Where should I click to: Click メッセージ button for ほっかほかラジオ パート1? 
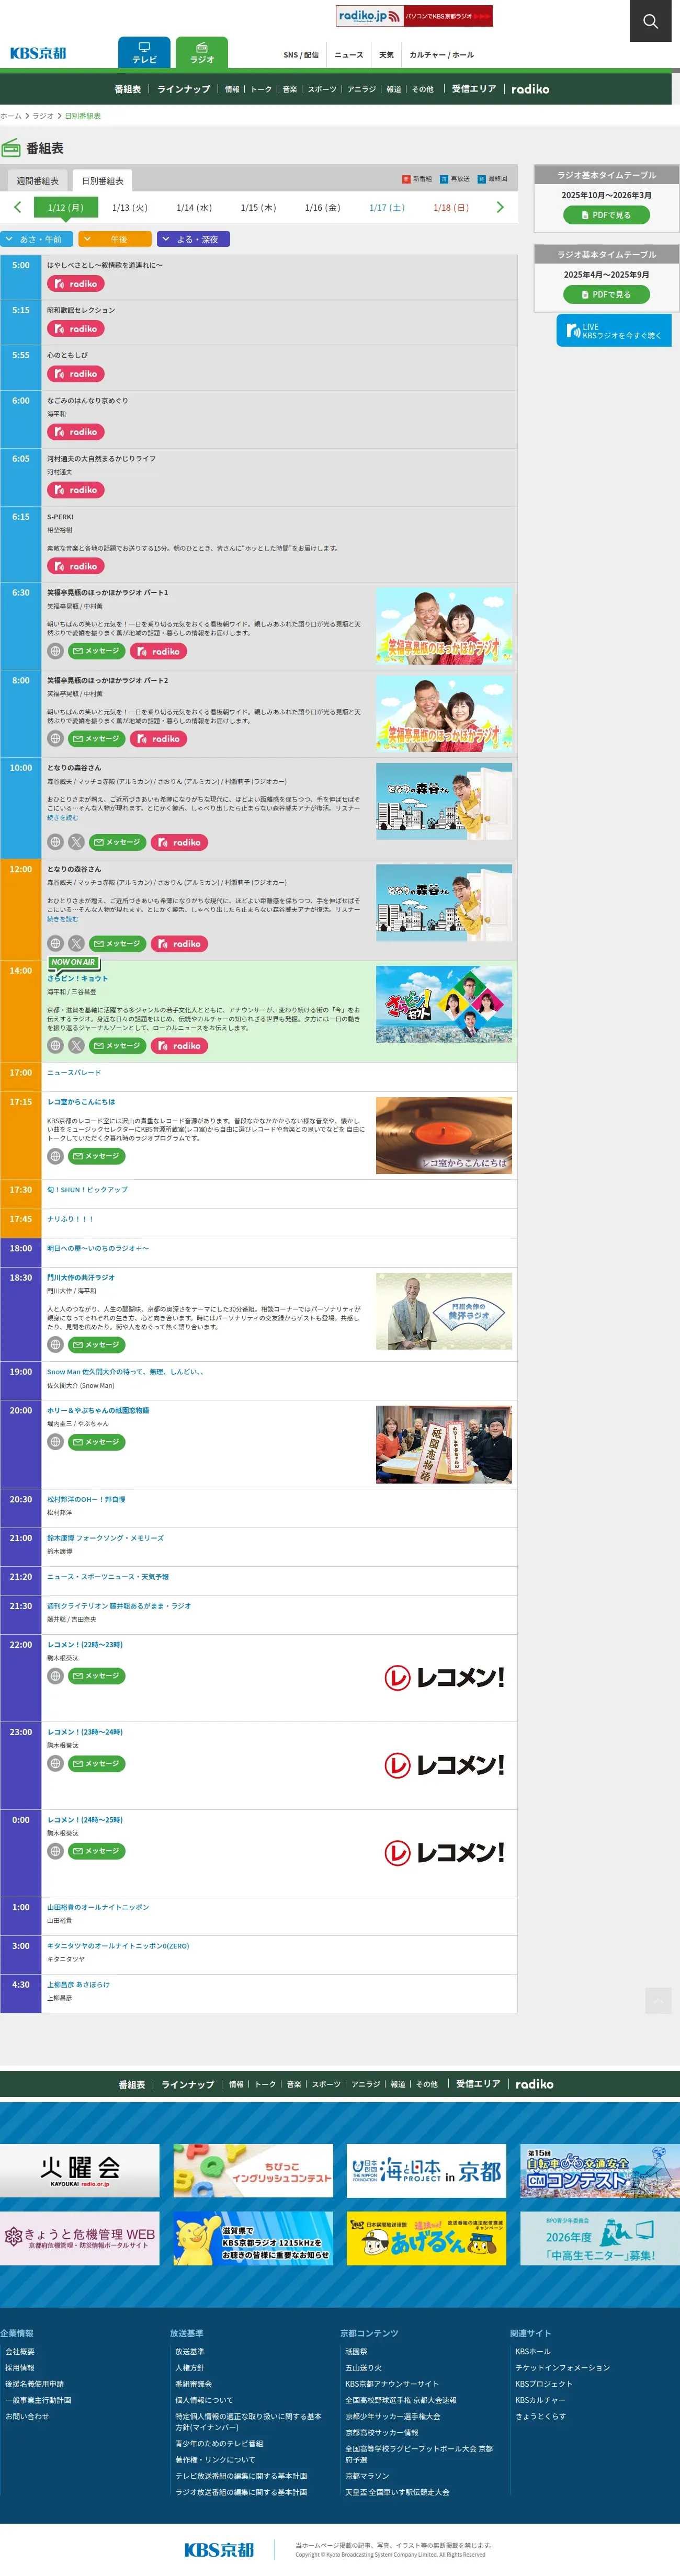coord(97,651)
